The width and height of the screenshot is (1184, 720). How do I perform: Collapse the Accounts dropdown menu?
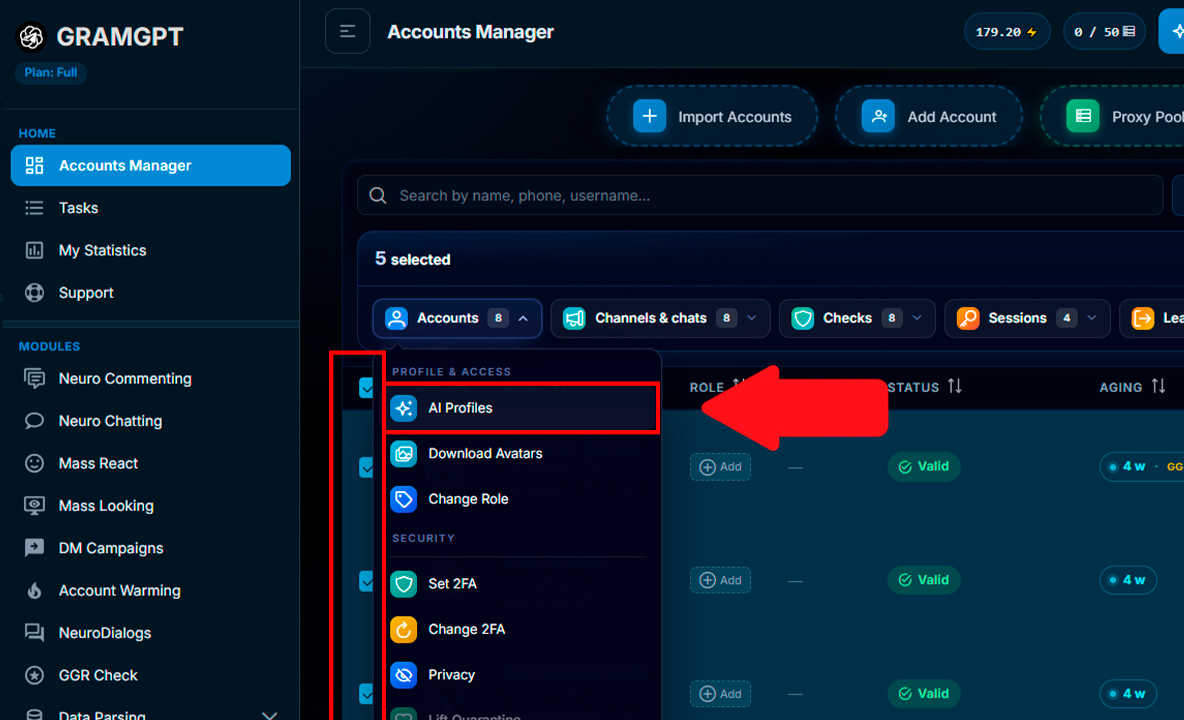click(457, 318)
